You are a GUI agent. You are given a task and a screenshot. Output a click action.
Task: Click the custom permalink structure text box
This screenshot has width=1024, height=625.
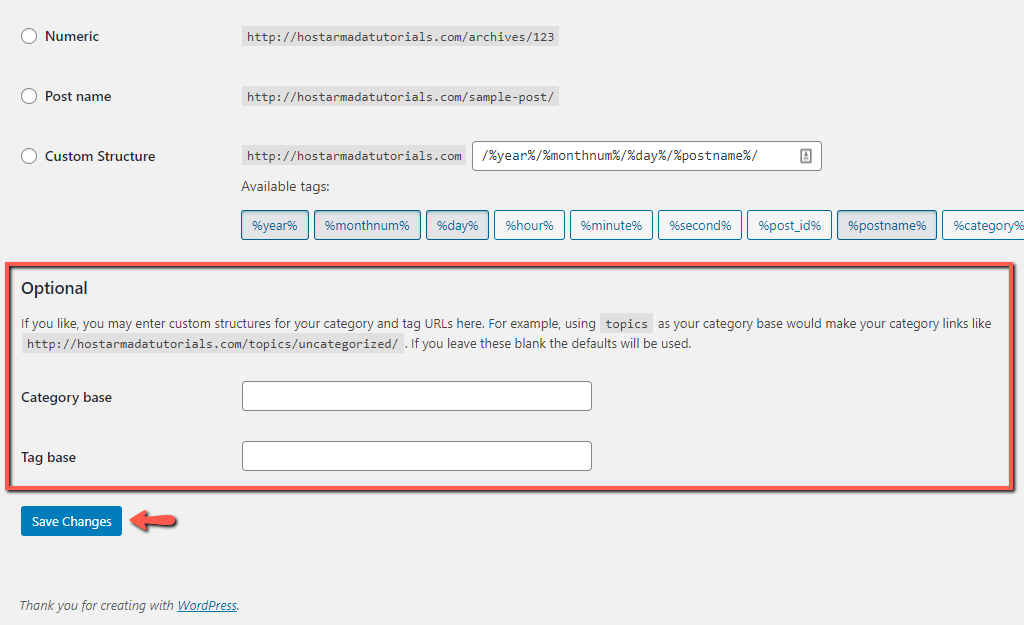630,156
